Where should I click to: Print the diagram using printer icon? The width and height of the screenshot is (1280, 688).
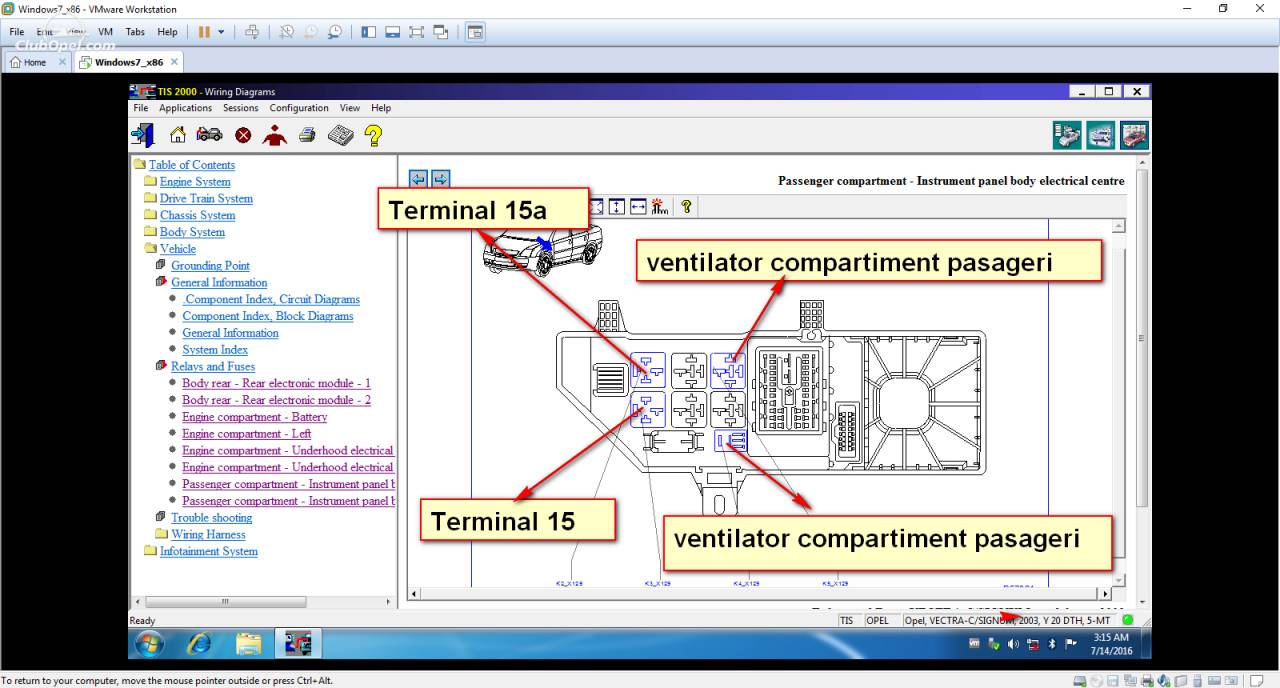(307, 135)
